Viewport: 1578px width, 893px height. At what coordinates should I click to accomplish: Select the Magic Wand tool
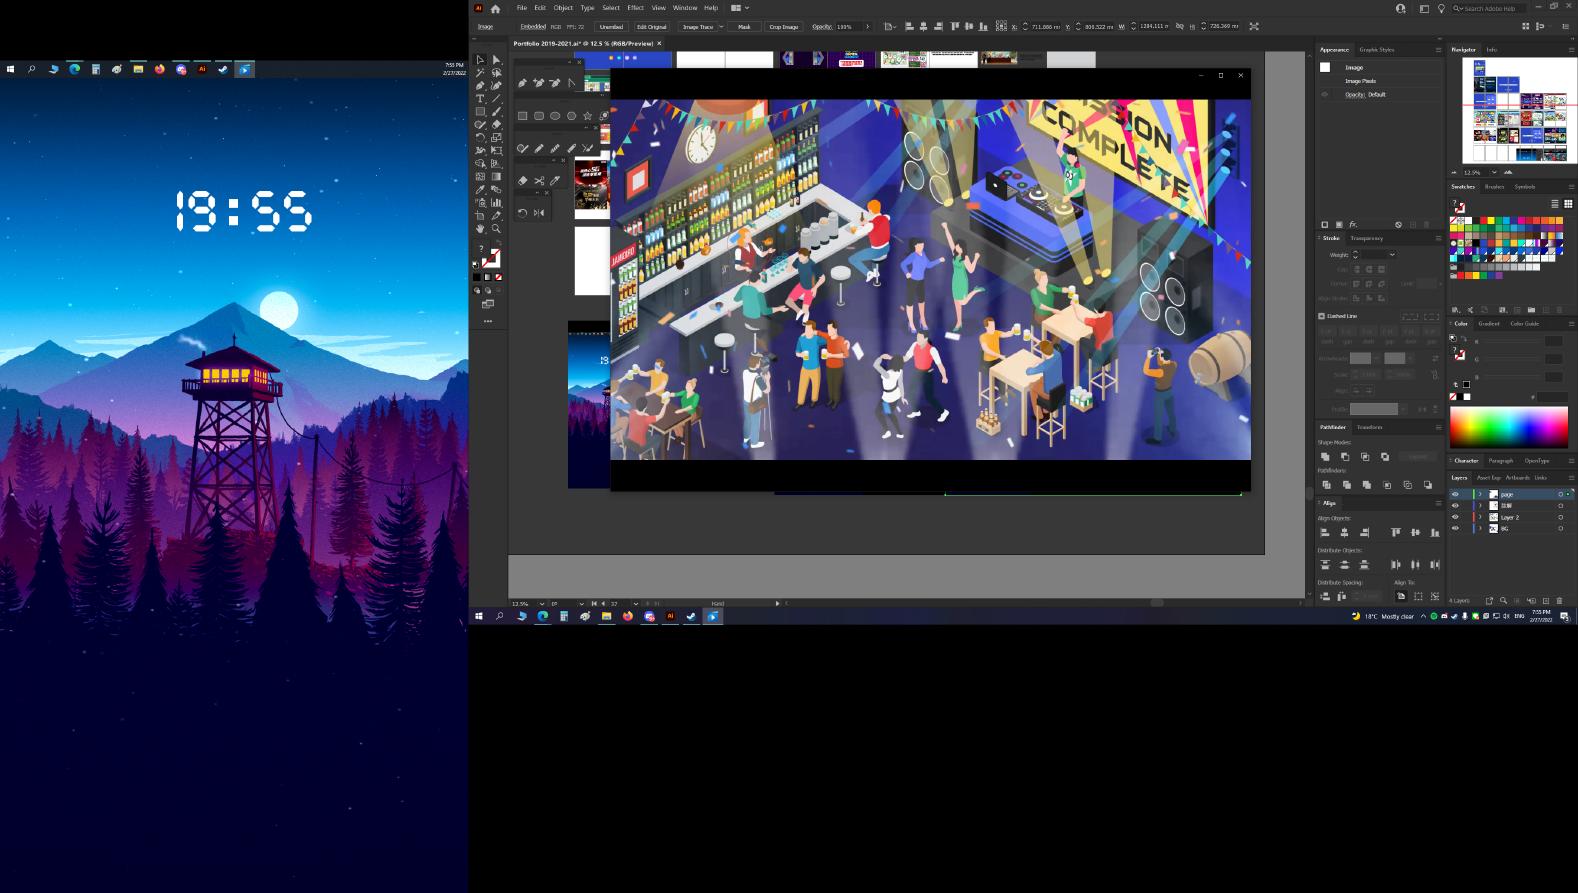pos(480,72)
